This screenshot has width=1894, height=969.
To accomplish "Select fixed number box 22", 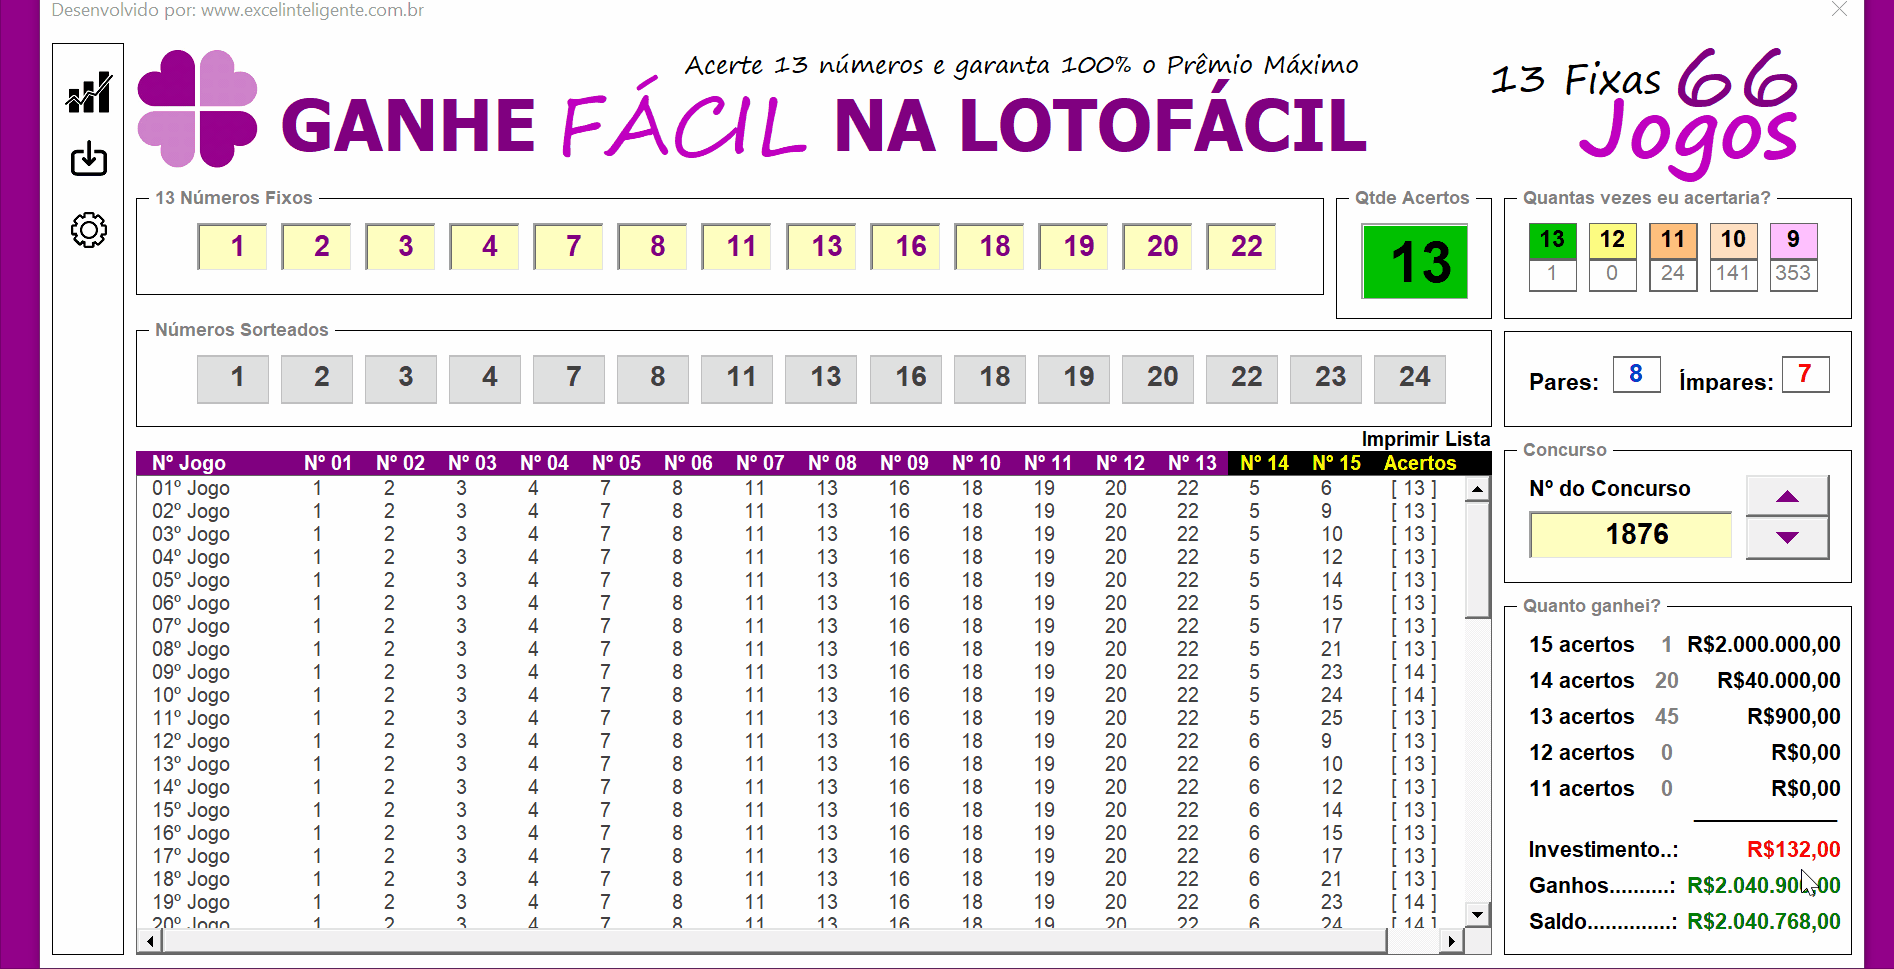I will pos(1242,246).
